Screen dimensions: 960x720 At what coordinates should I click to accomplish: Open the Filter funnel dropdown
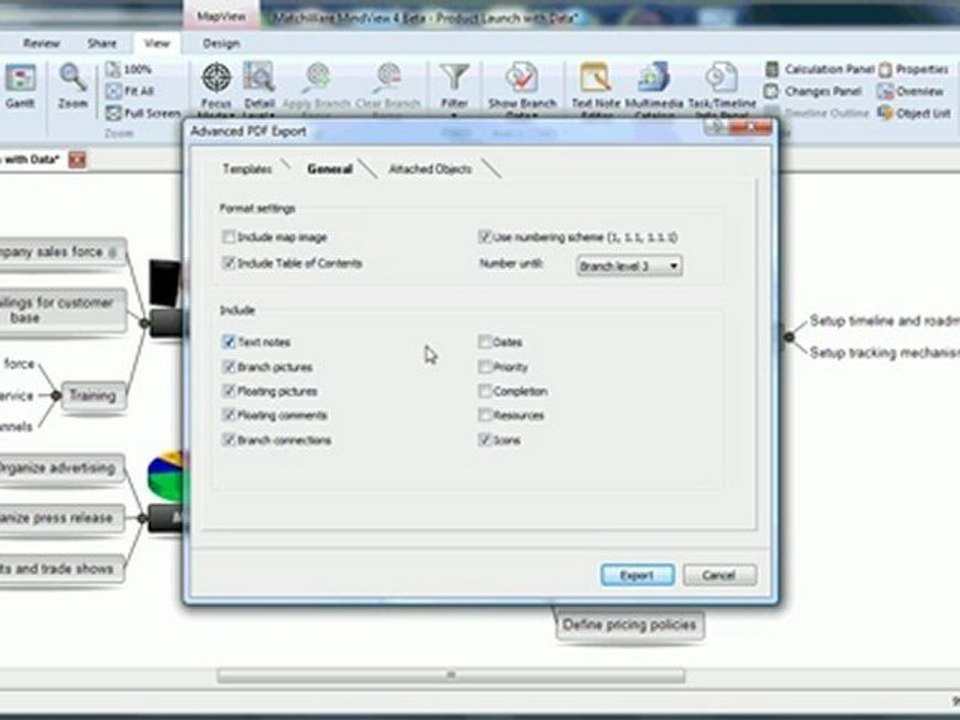(x=454, y=90)
